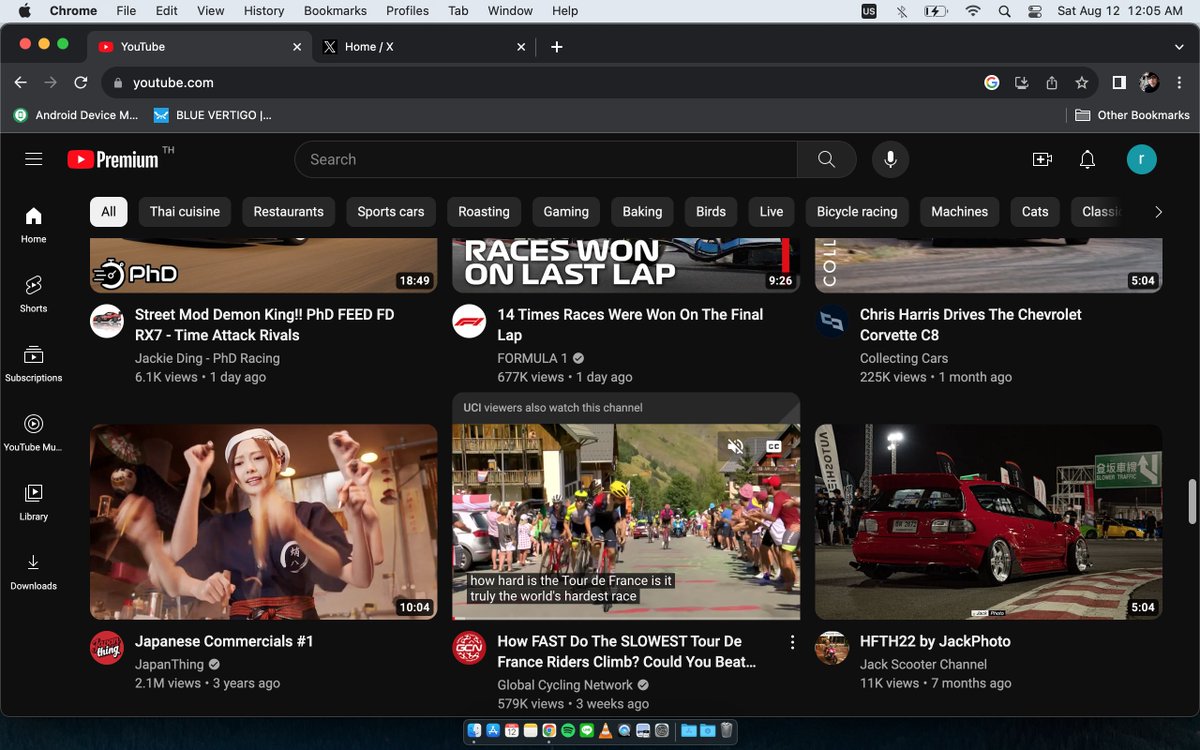Start voice search with microphone
This screenshot has height=750, width=1200.
click(890, 159)
